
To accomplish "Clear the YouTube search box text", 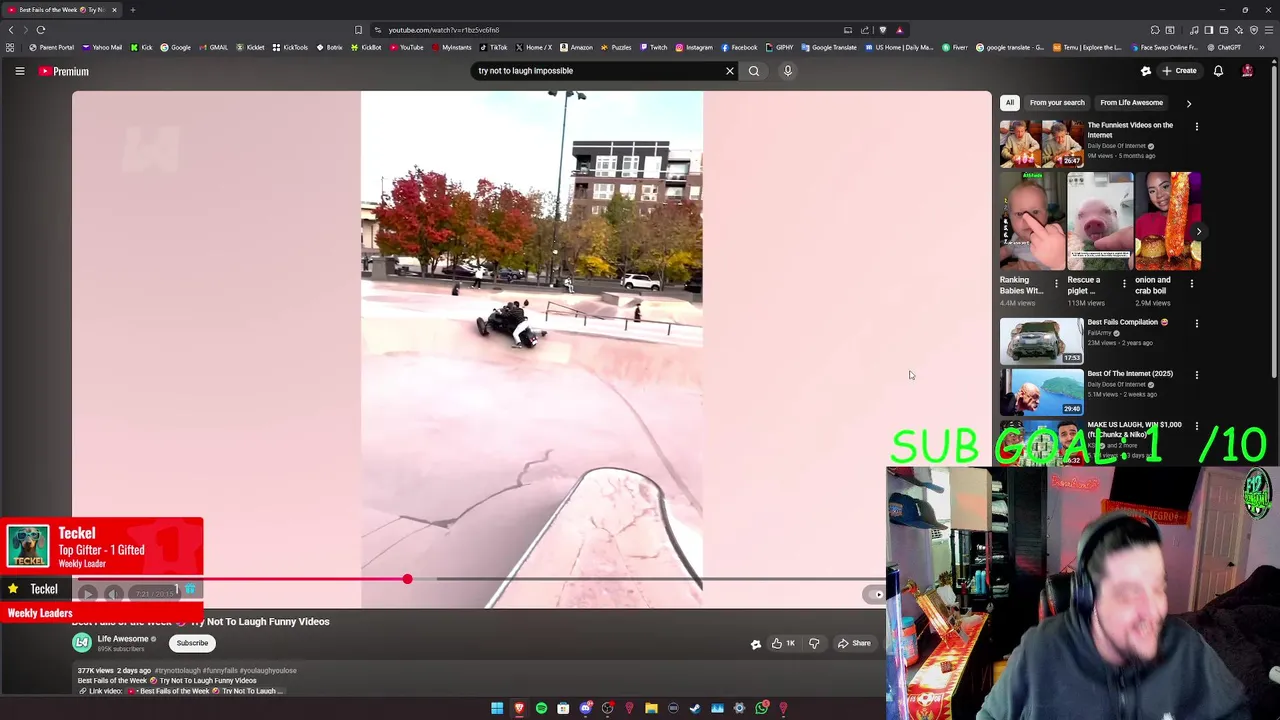I will point(729,71).
